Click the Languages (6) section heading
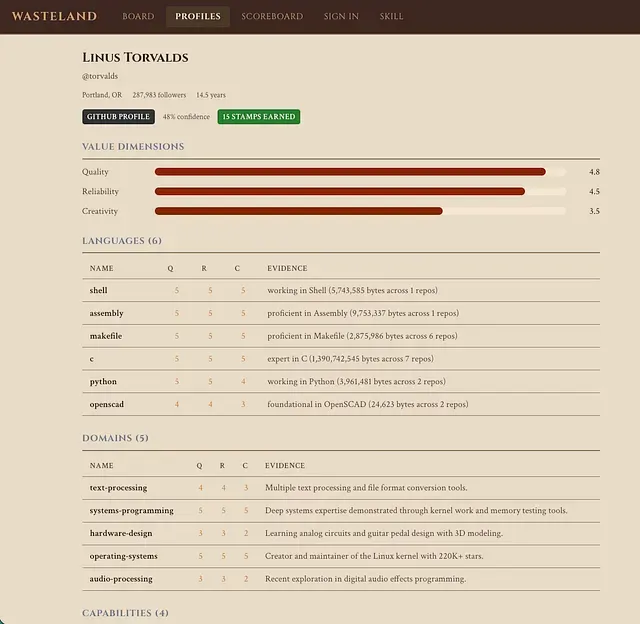This screenshot has height=624, width=640. click(121, 241)
